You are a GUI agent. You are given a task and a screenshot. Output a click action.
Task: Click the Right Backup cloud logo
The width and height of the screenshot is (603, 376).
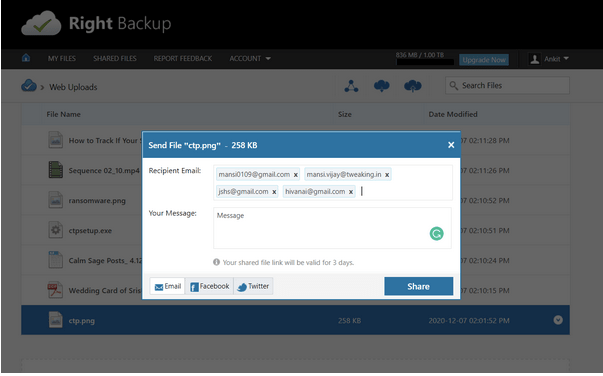coord(41,23)
